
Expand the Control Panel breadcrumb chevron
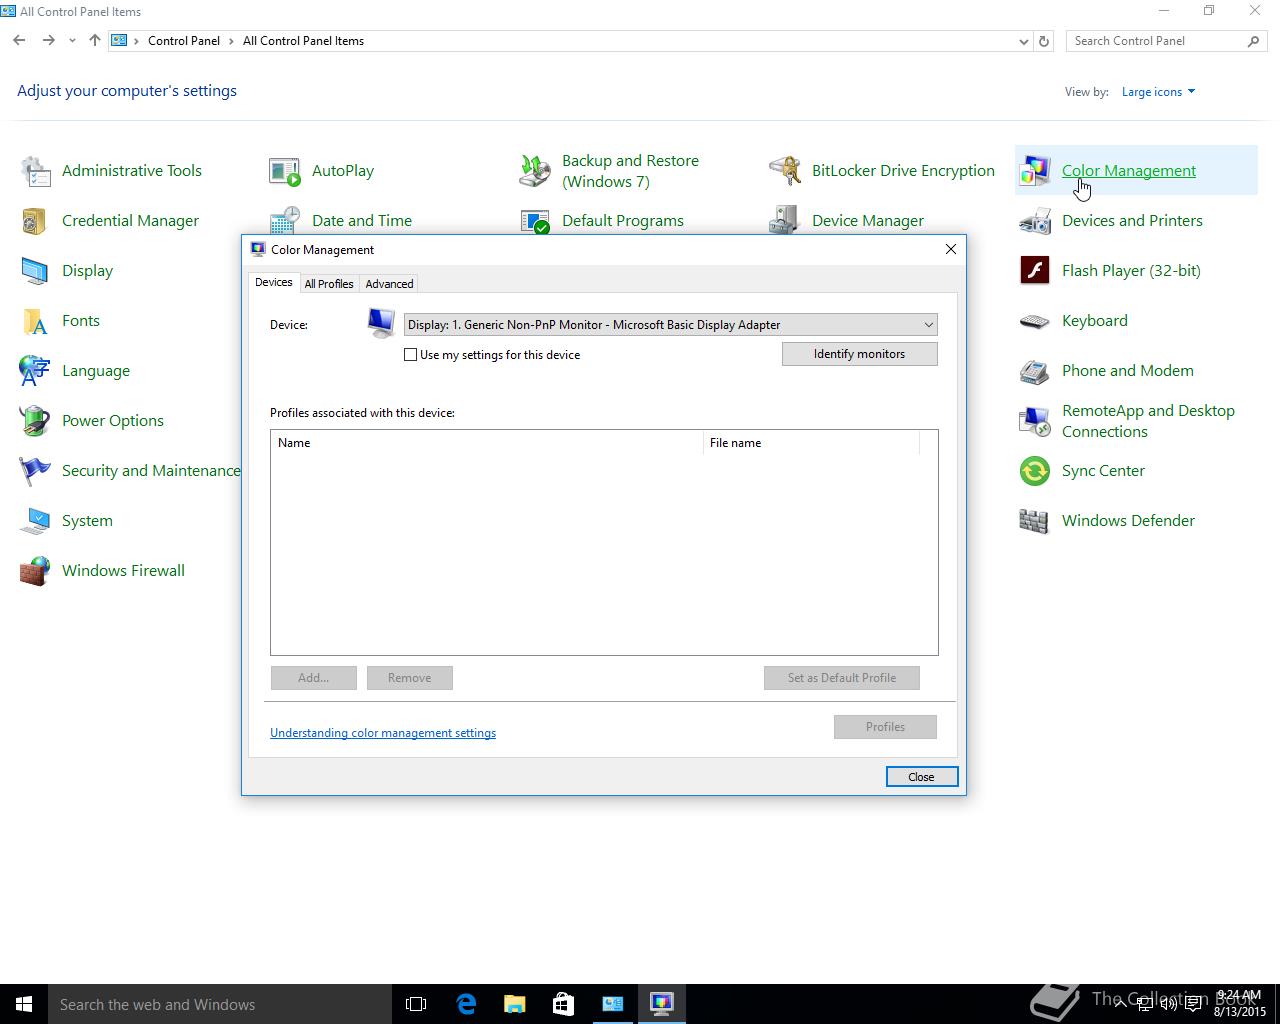pos(232,41)
